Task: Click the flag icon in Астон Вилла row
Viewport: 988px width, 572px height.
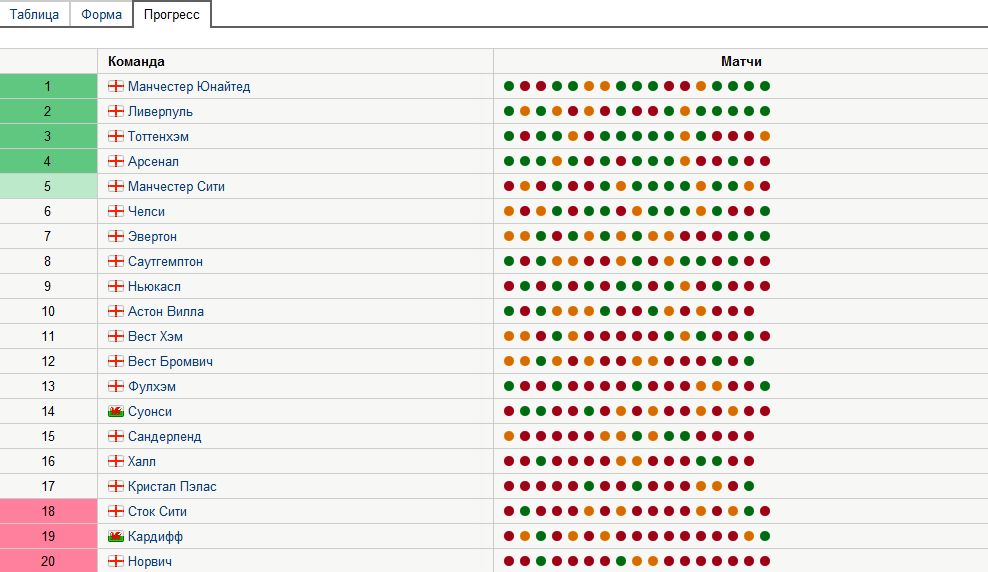Action: pyautogui.click(x=116, y=311)
